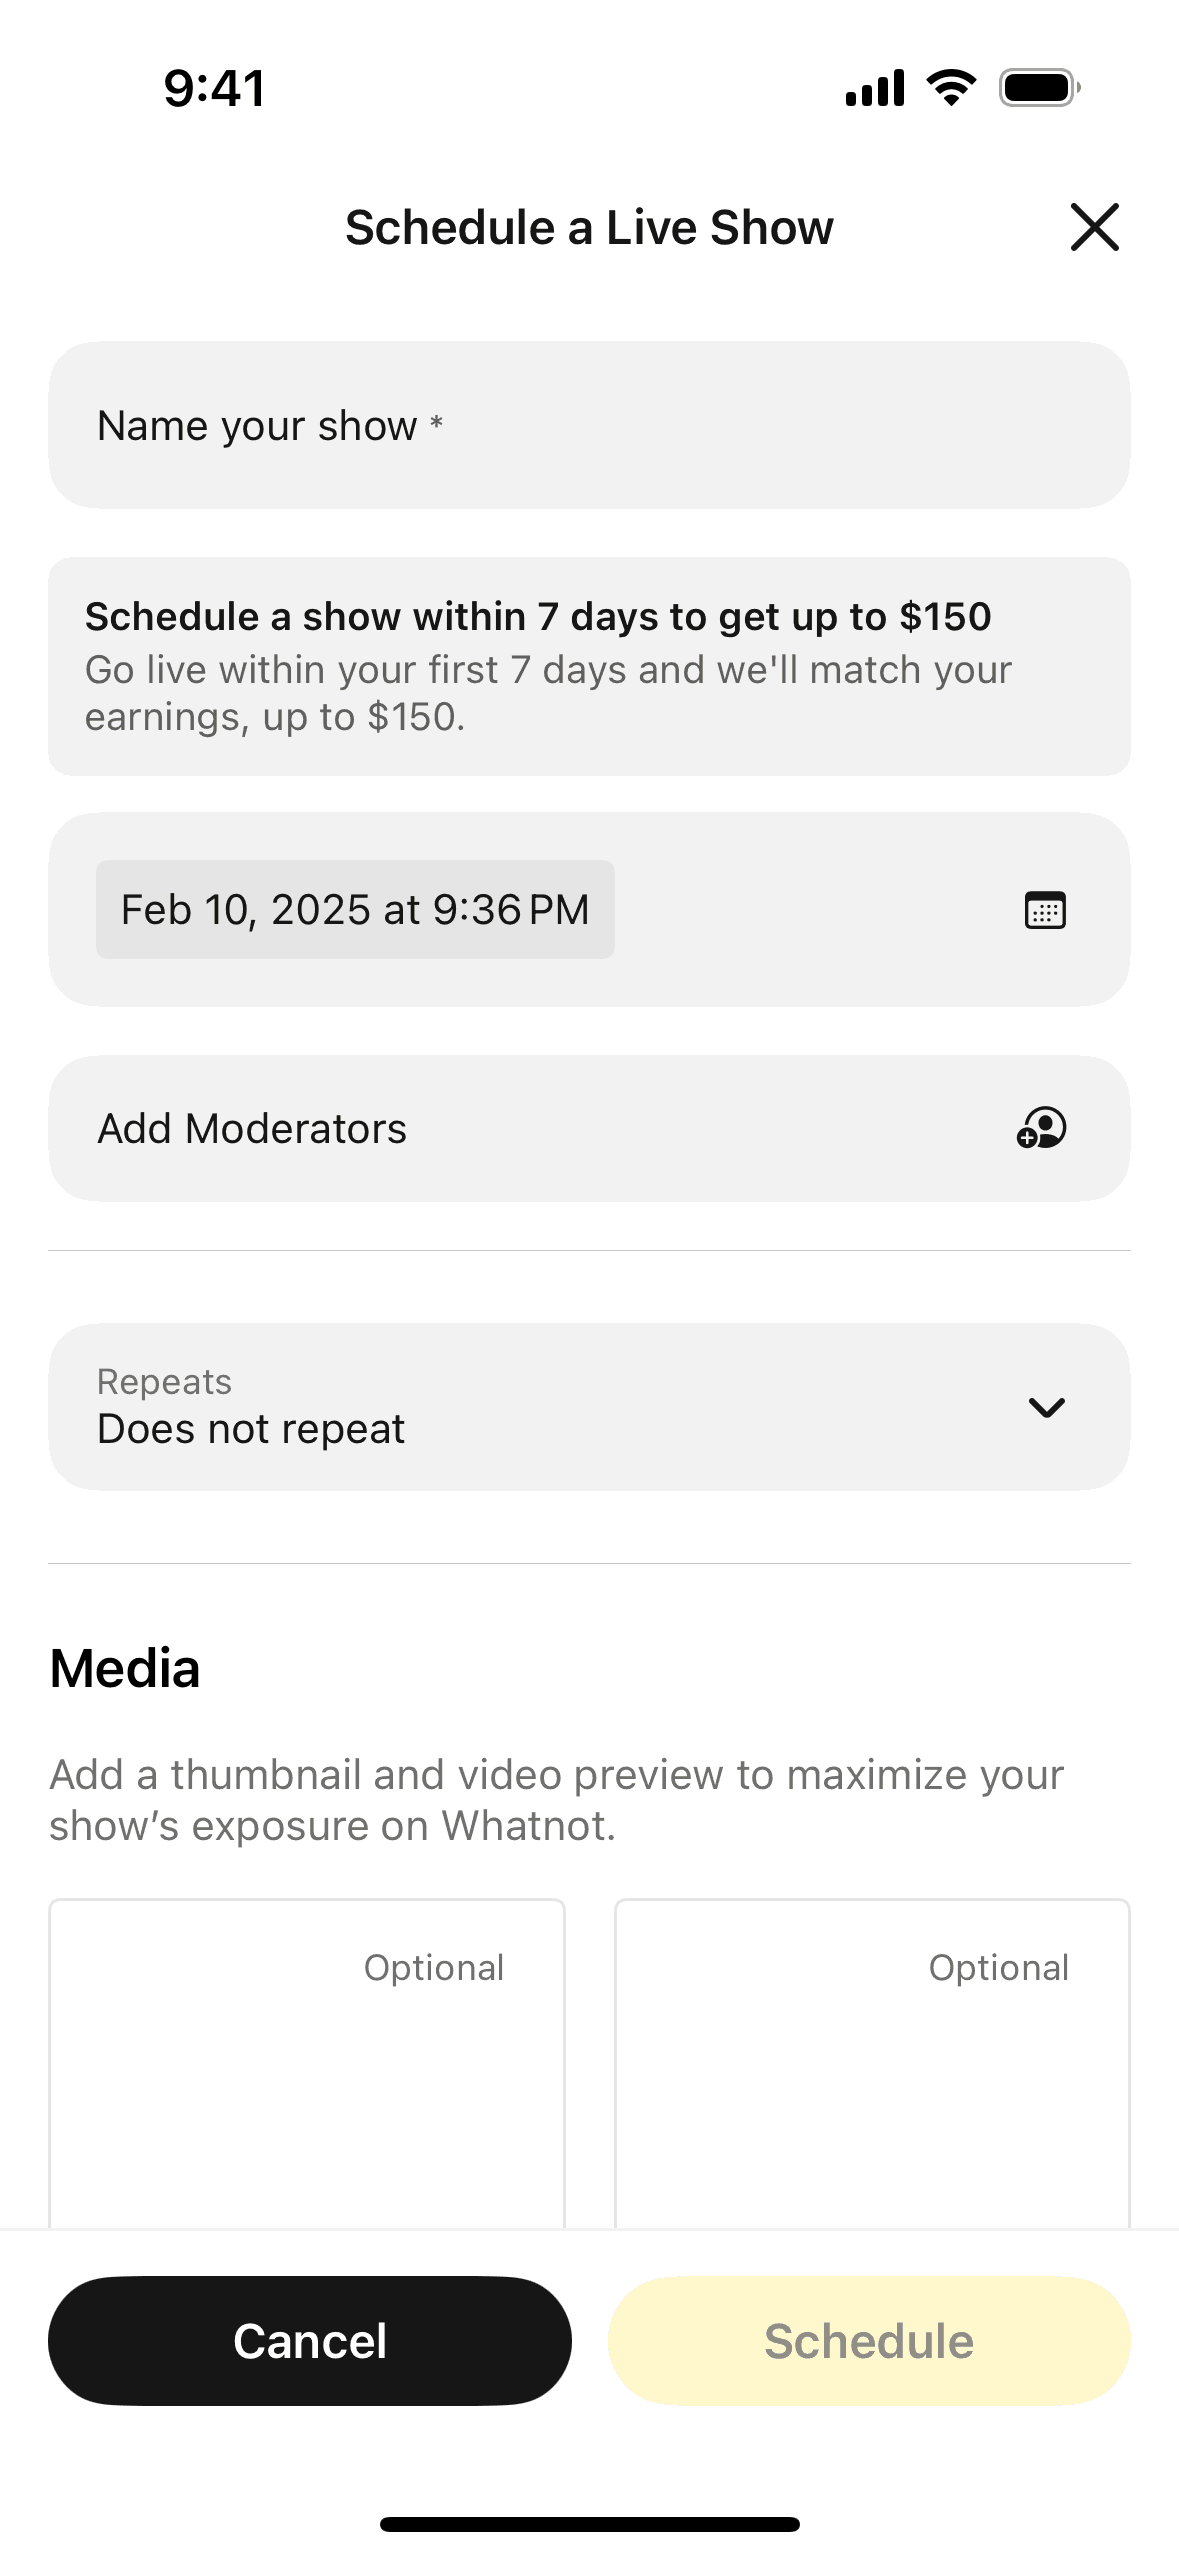Tap the $150 earnings match promo banner
Image resolution: width=1179 pixels, height=2556 pixels.
[589, 666]
